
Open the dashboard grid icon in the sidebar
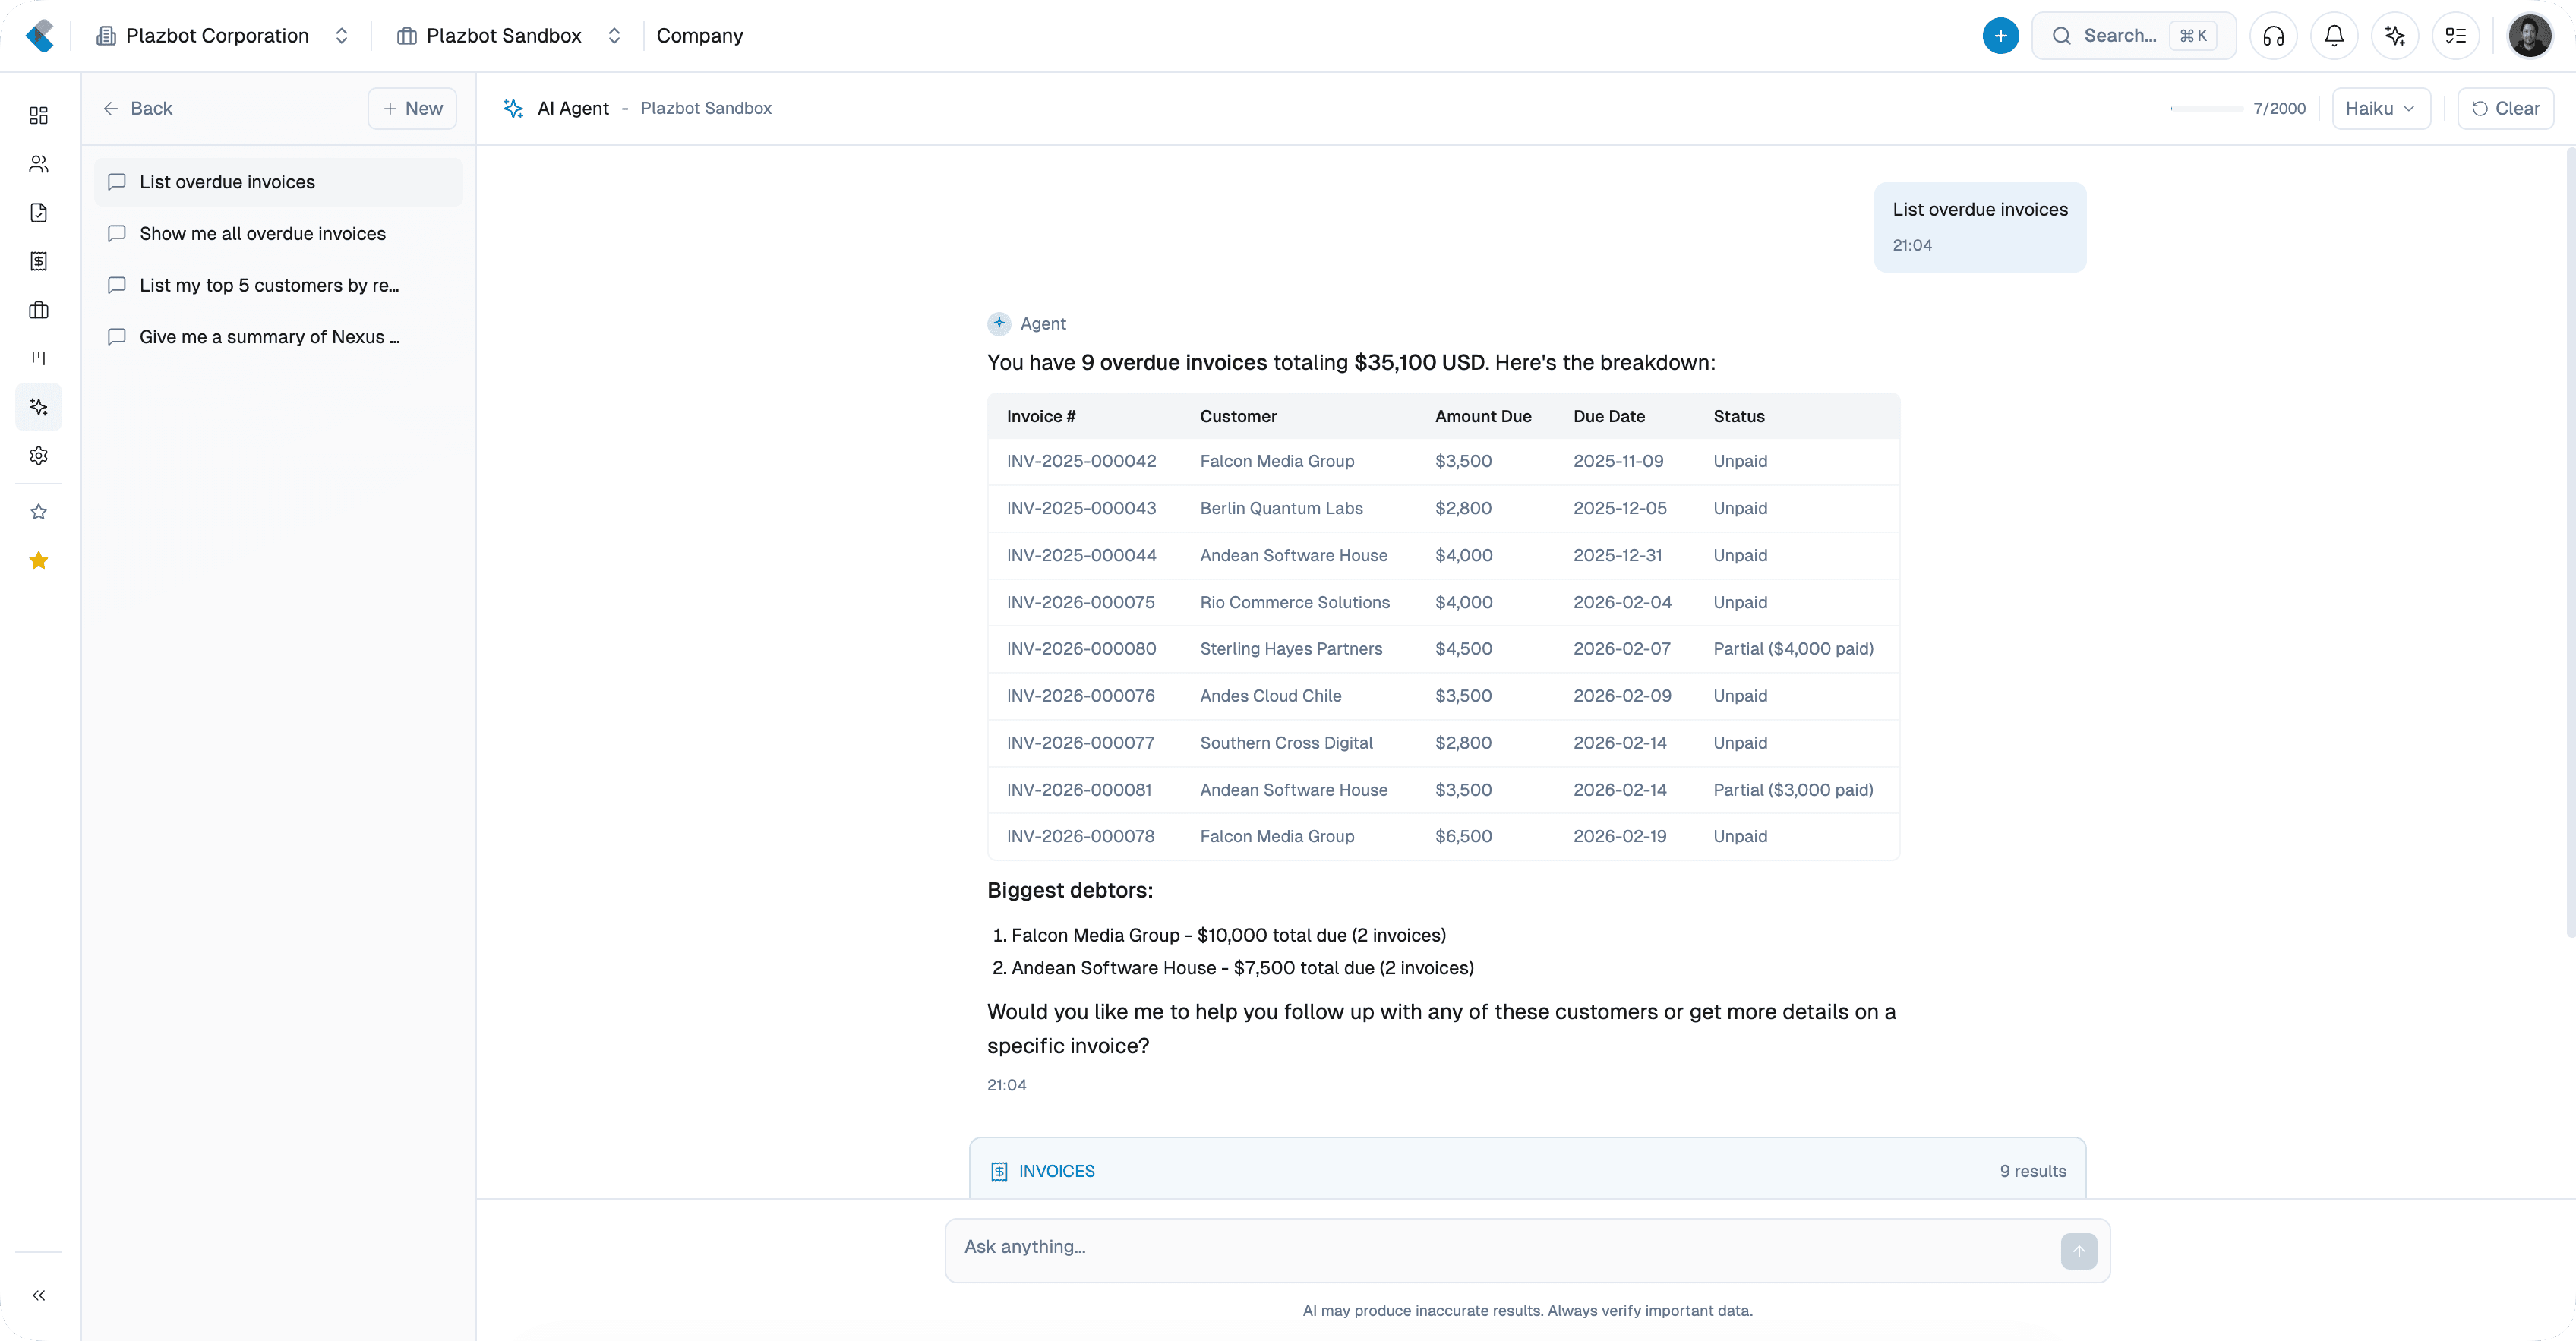tap(38, 115)
